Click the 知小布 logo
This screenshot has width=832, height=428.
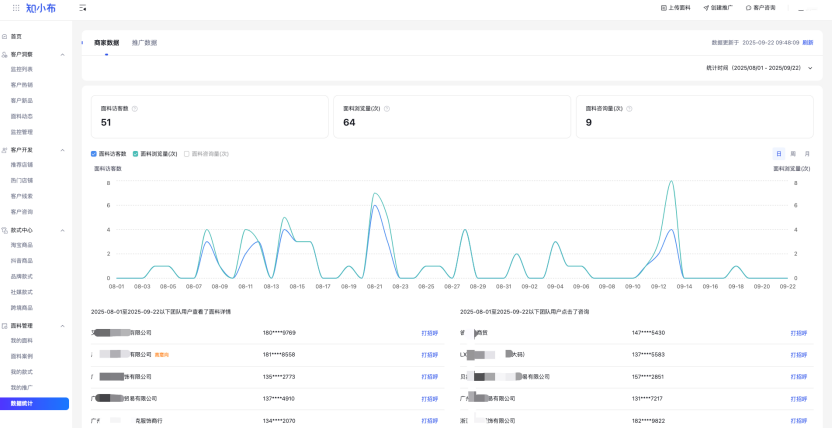(41, 8)
